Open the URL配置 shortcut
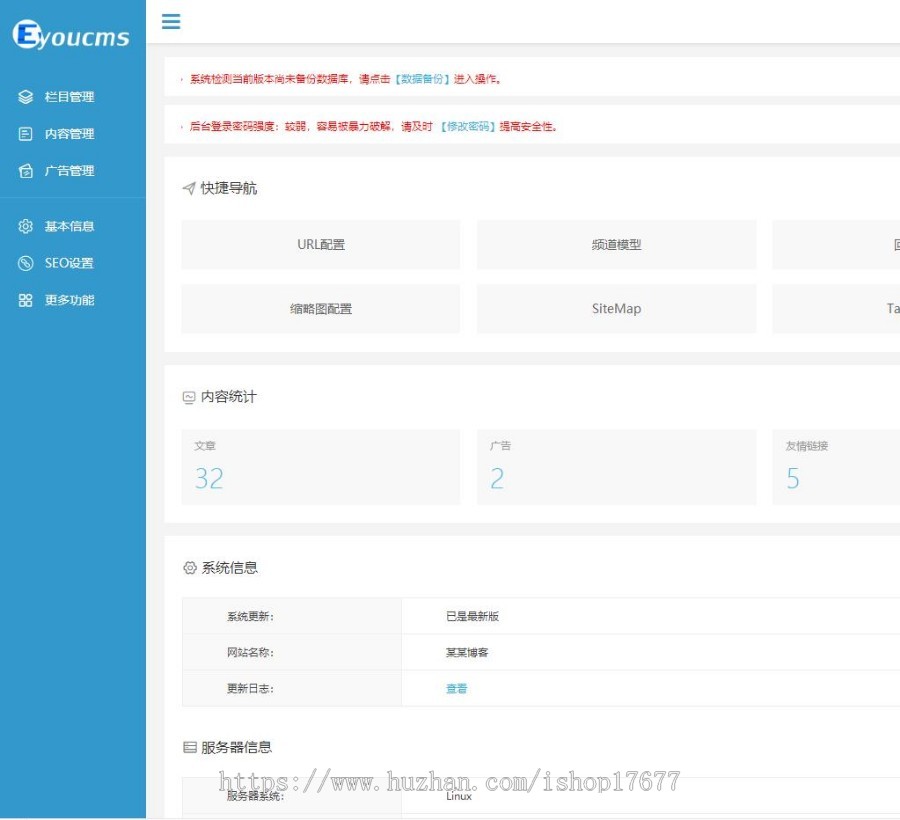Image resolution: width=900 pixels, height=820 pixels. (320, 244)
